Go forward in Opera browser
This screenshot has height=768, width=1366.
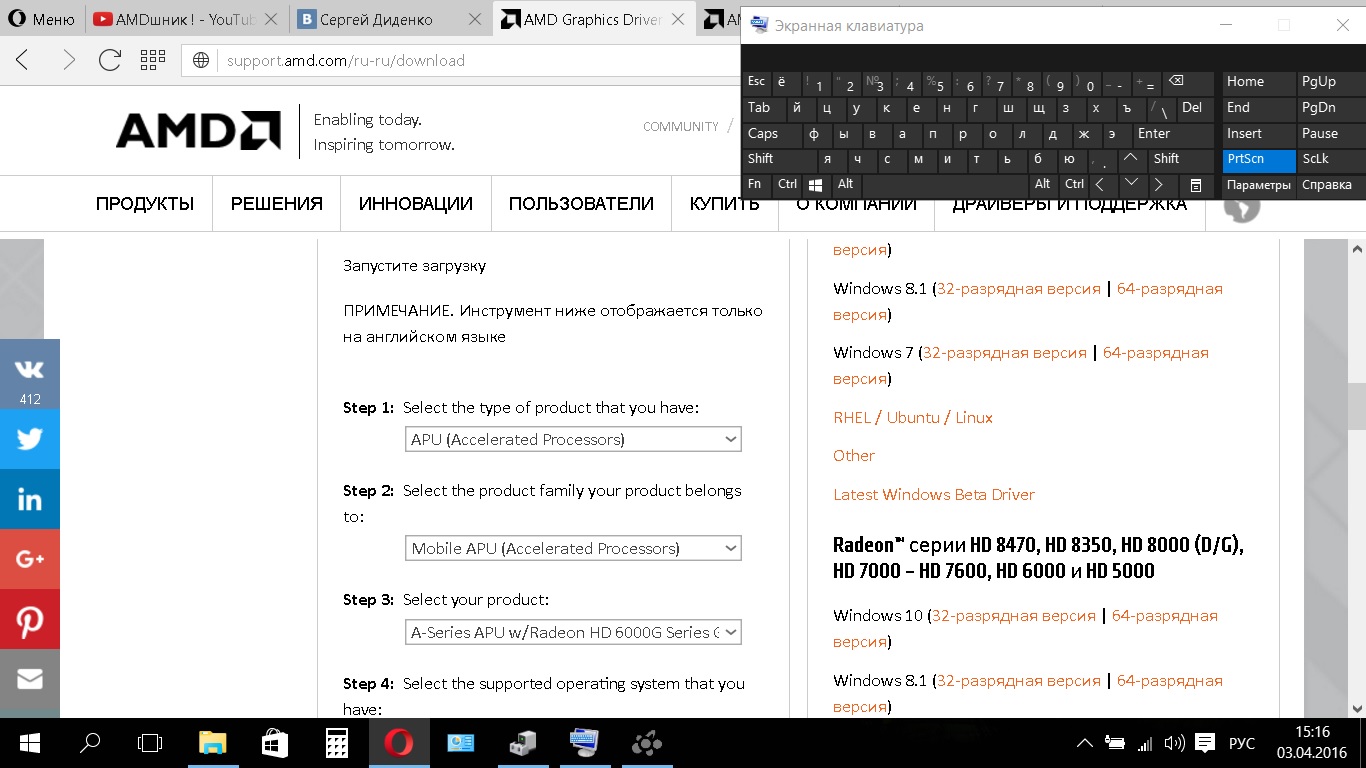pyautogui.click(x=68, y=60)
